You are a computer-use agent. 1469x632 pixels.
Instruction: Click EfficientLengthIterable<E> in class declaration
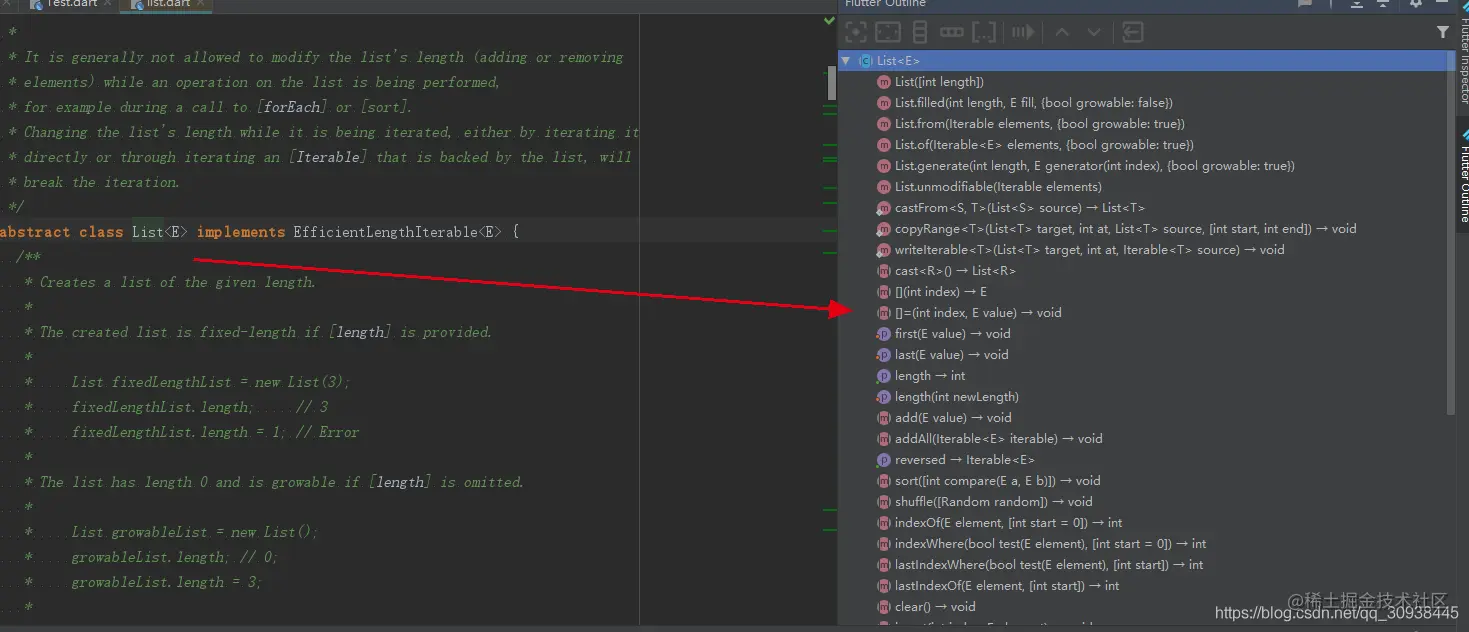click(x=397, y=232)
